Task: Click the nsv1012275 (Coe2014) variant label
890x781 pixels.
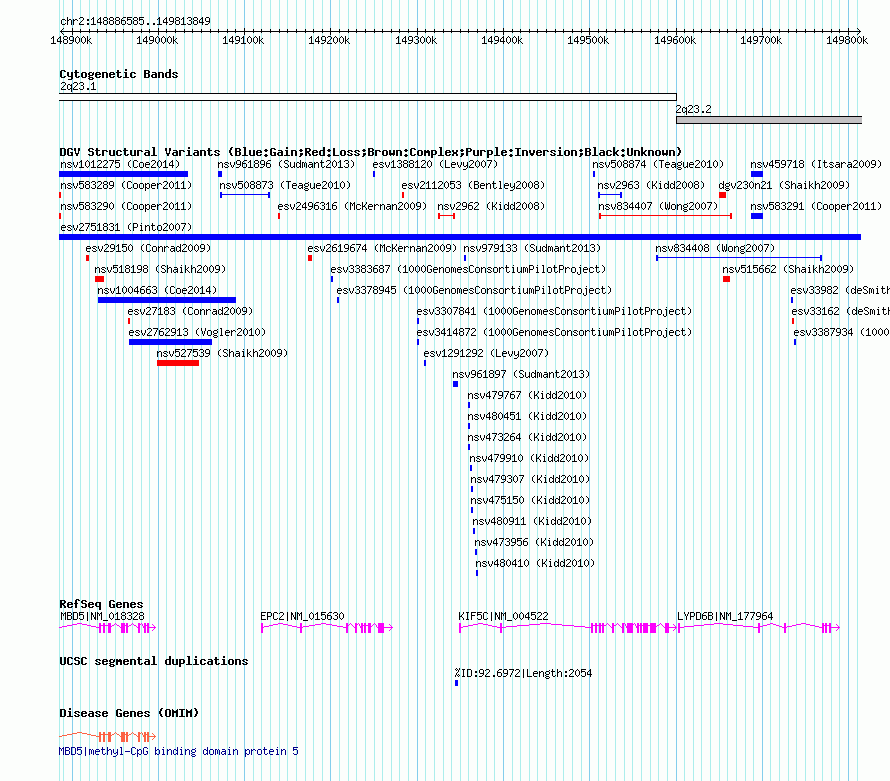Action: (120, 164)
